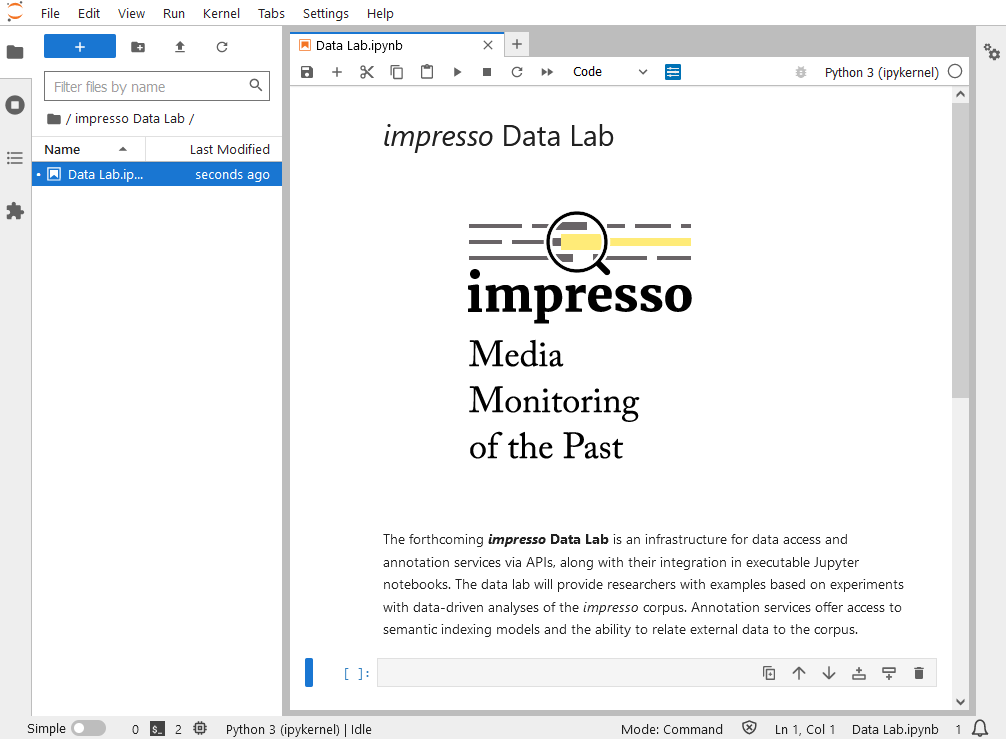This screenshot has height=739, width=1006.
Task: Click the impresso Data Lab breadcrumb
Action: [x=130, y=119]
